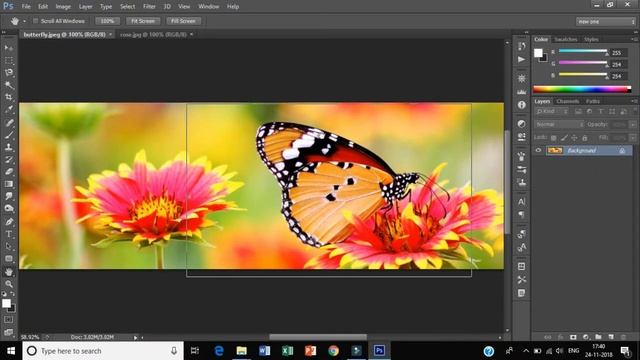Screen dimensions: 640x360
Task: Enable Scroll All Windows checkbox
Action: pyautogui.click(x=36, y=21)
